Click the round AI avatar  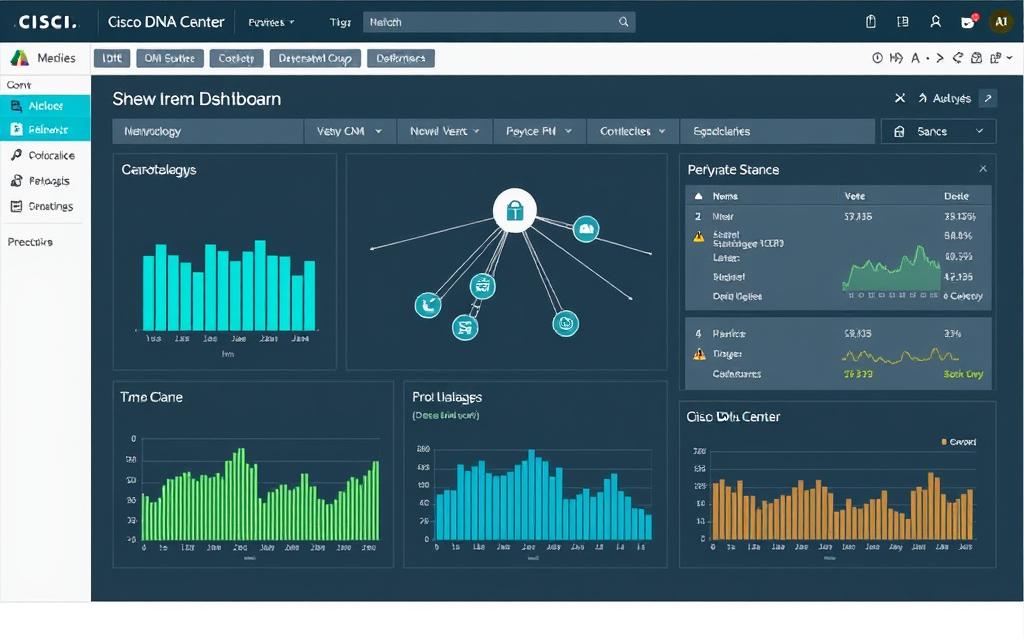click(x=1001, y=22)
